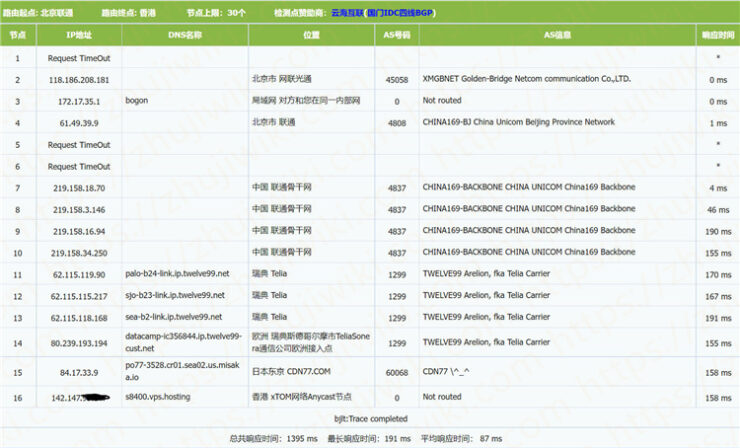Image resolution: width=740 pixels, height=448 pixels.
Task: Select DNS name palo-b24-link.ip.twelve99.net
Action: [x=177, y=273]
